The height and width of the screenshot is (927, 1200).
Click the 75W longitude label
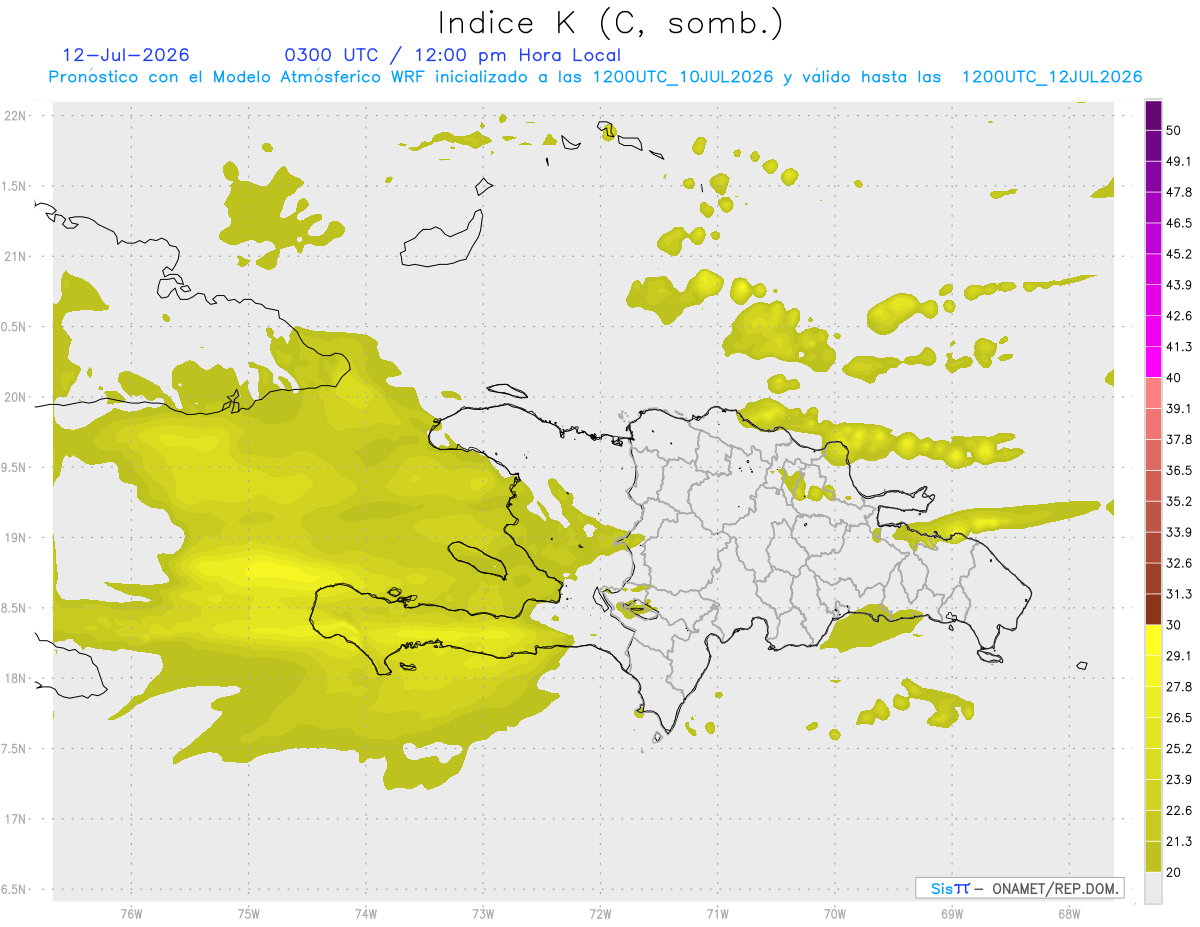(248, 913)
